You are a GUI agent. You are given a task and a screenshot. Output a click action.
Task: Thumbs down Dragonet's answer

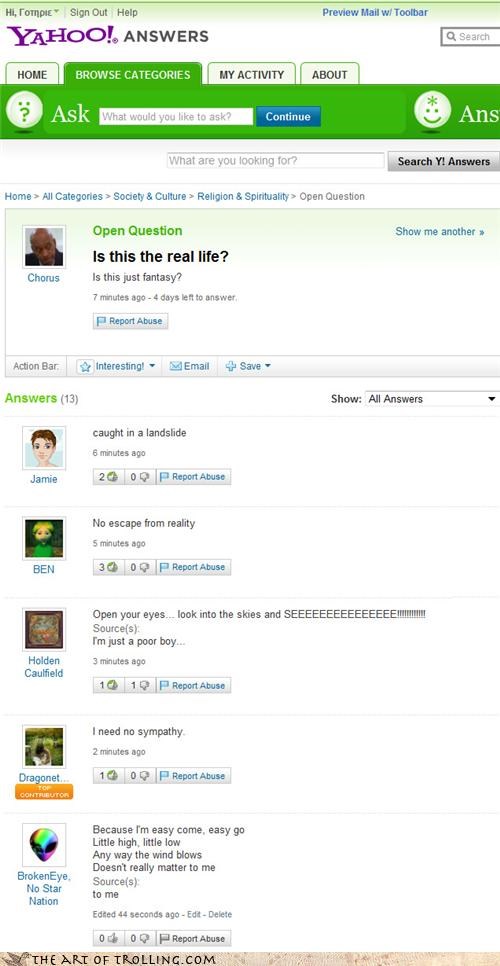pos(140,776)
